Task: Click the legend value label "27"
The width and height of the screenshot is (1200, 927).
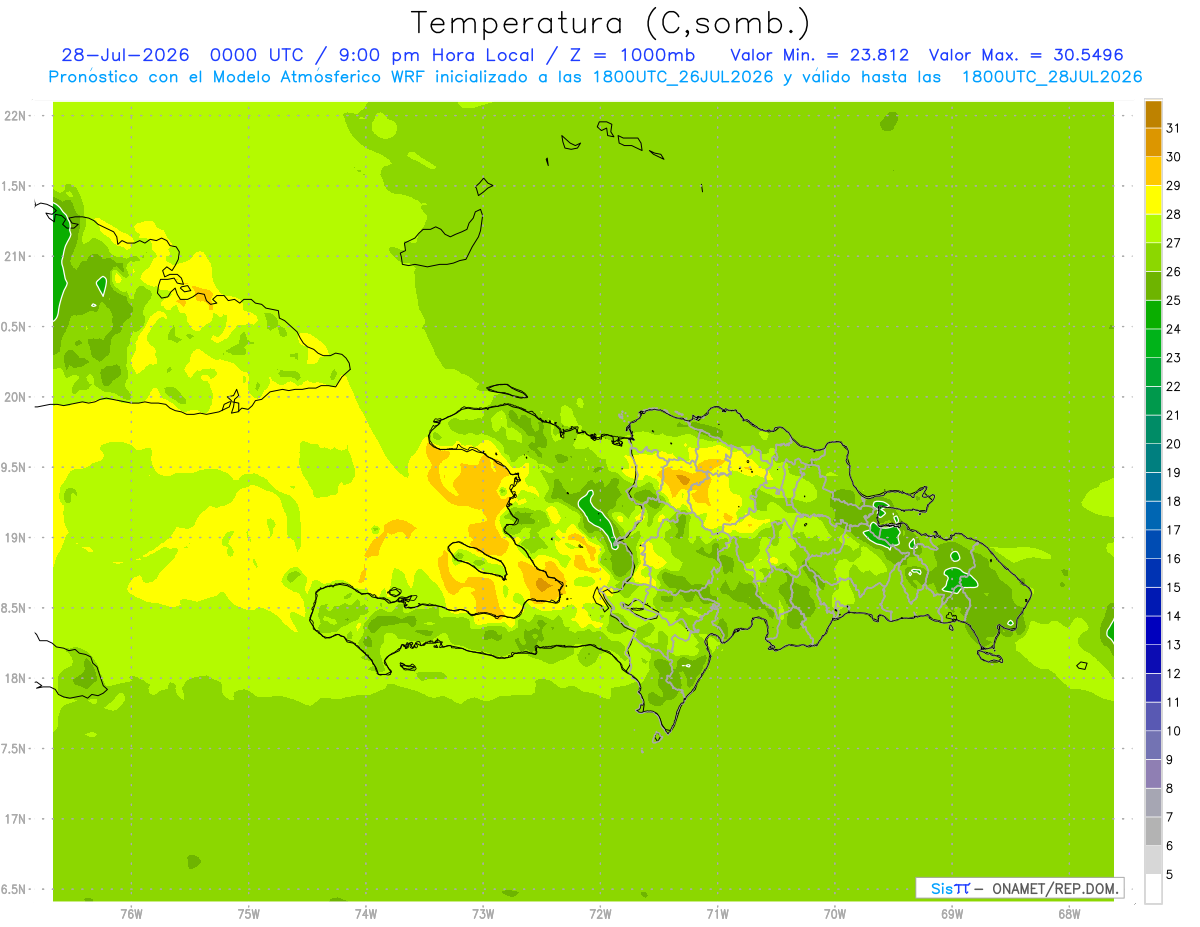Action: coord(1173,243)
